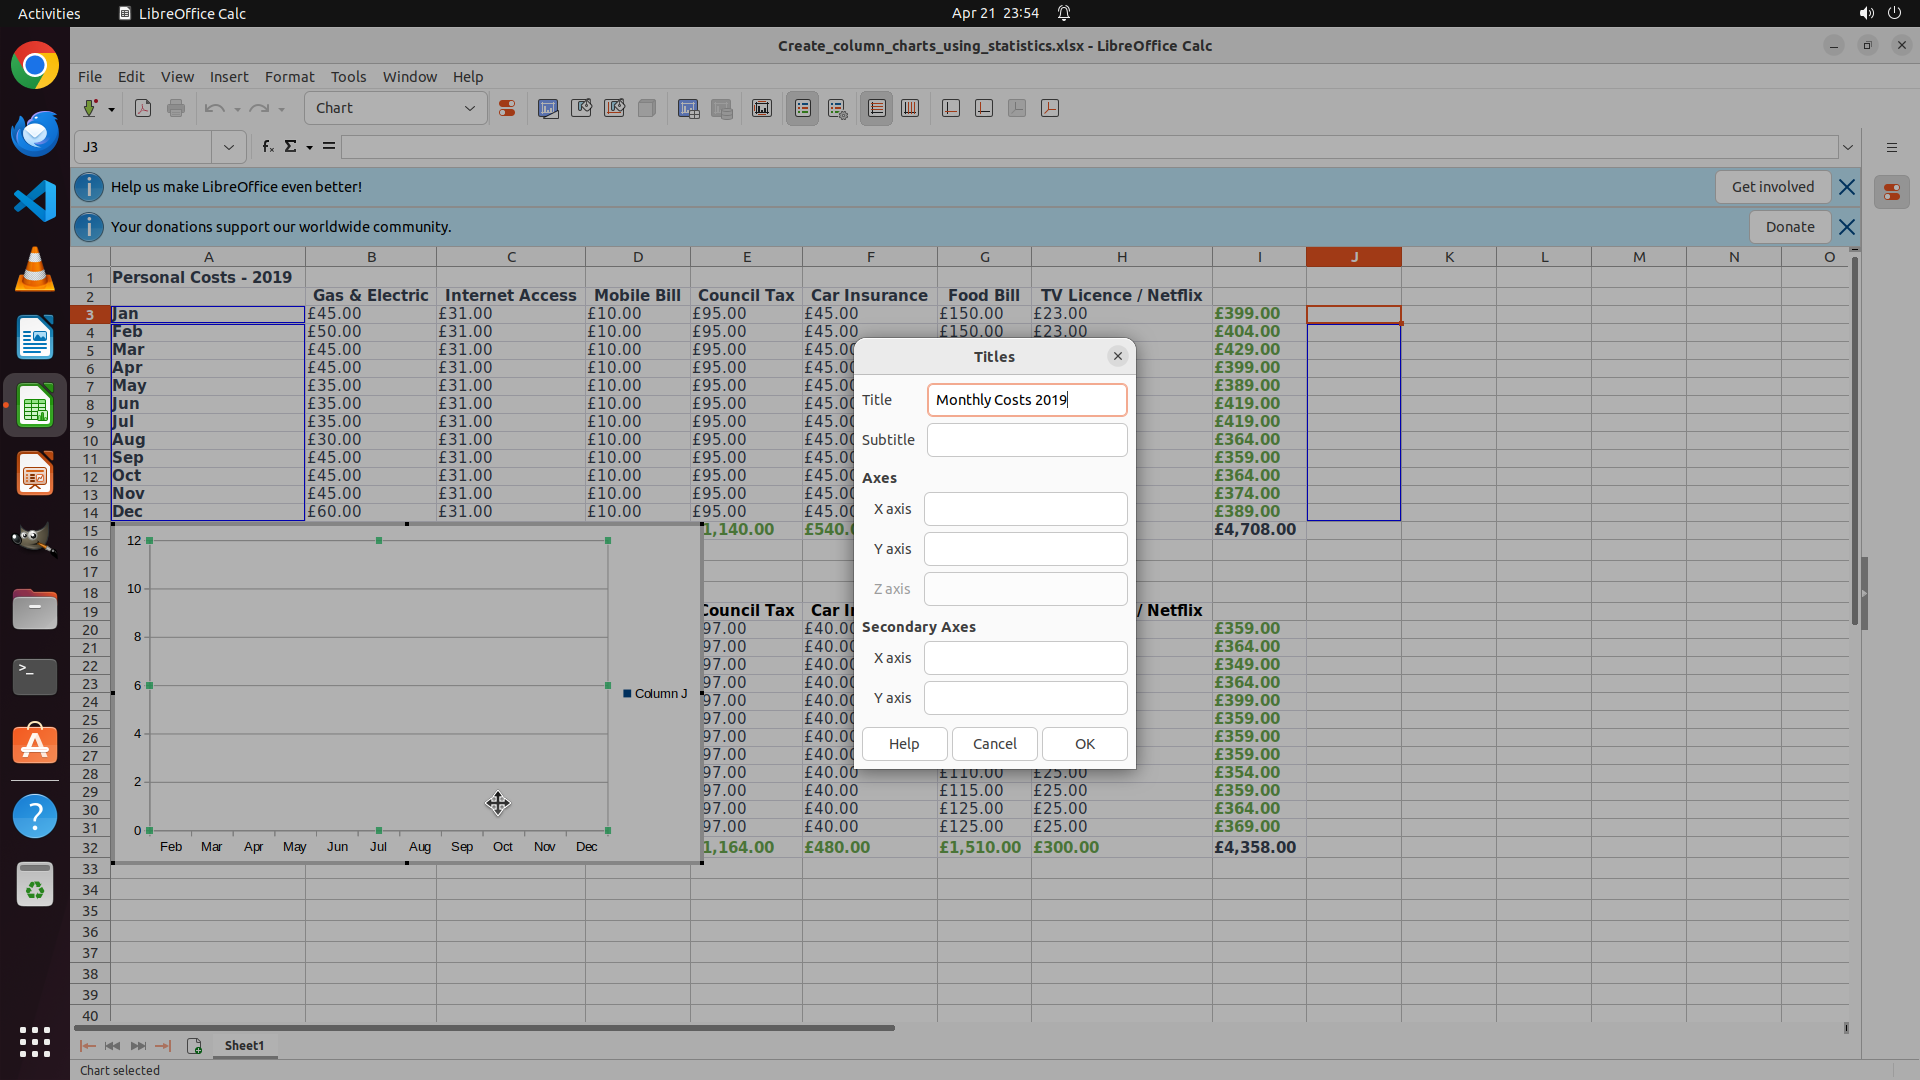Click the Get involved button
The height and width of the screenshot is (1080, 1920).
coord(1772,187)
